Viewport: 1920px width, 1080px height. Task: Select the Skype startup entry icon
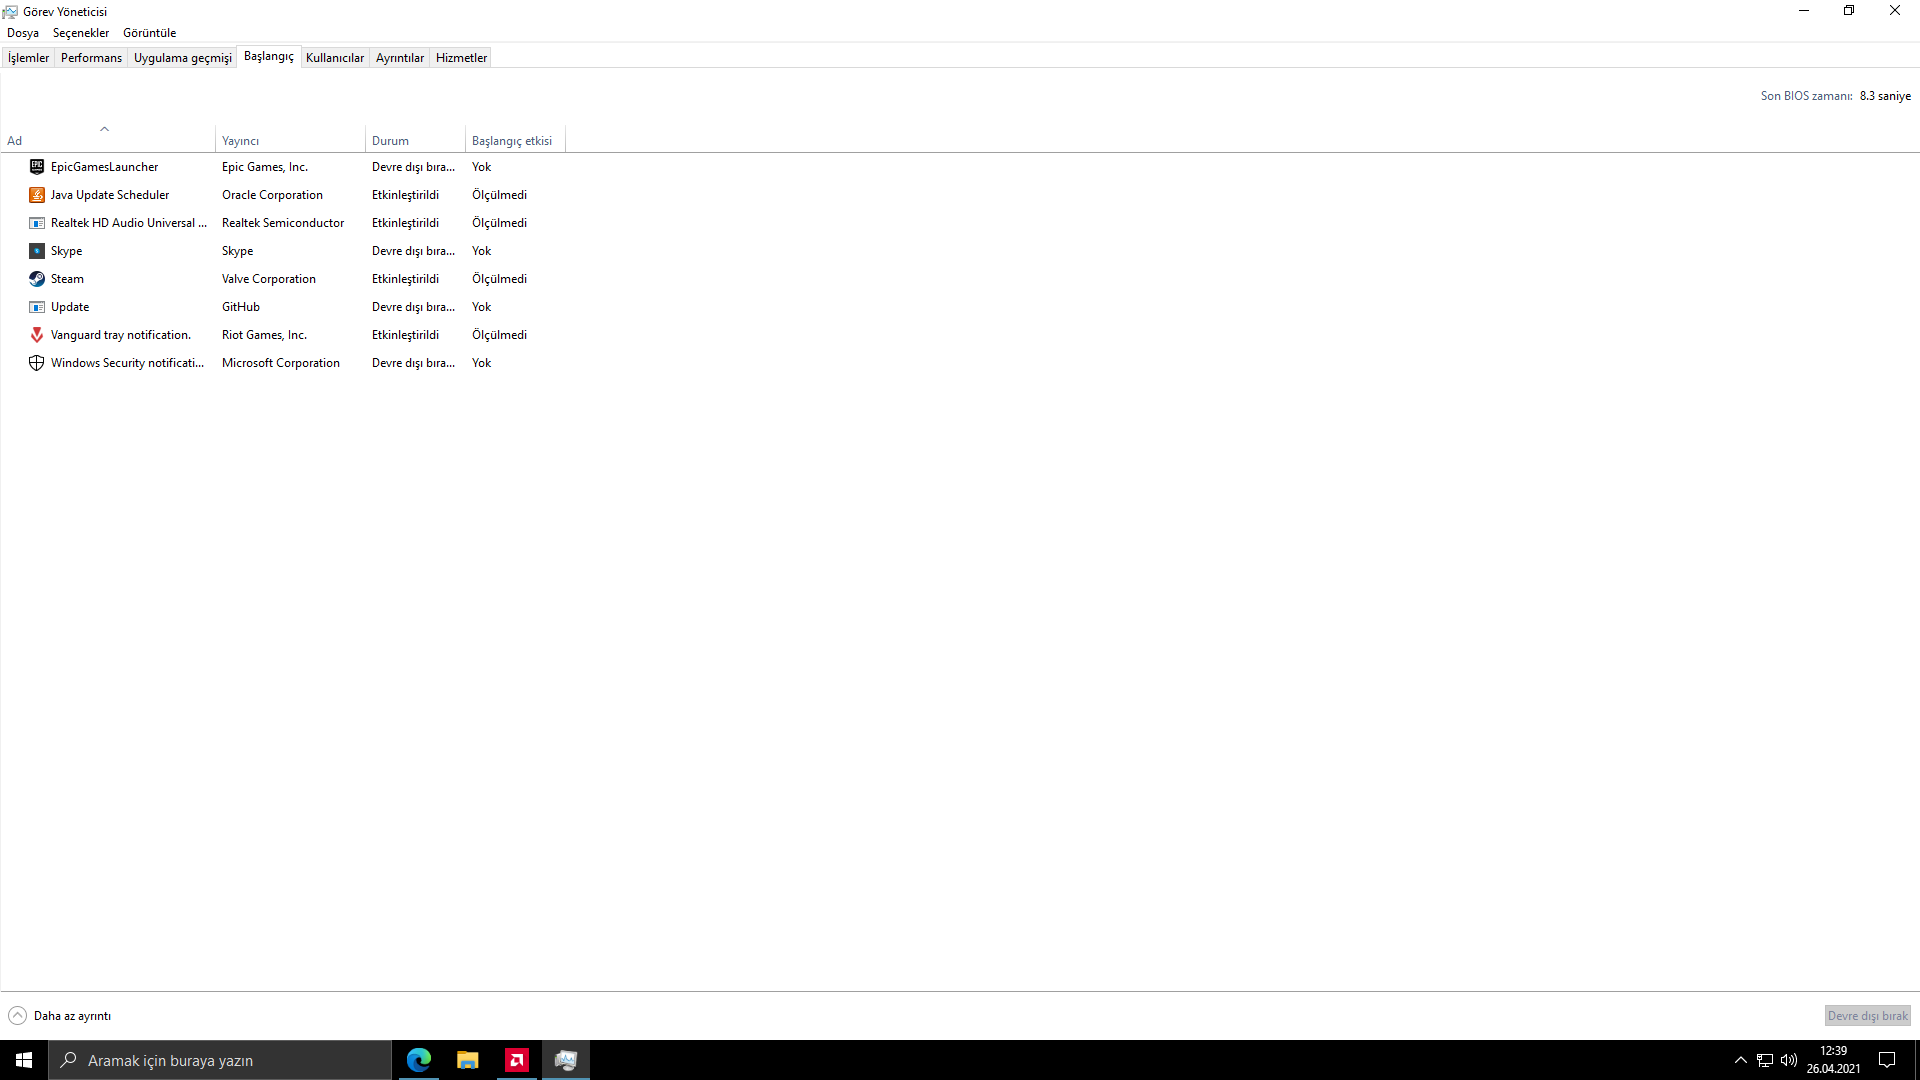pos(37,251)
